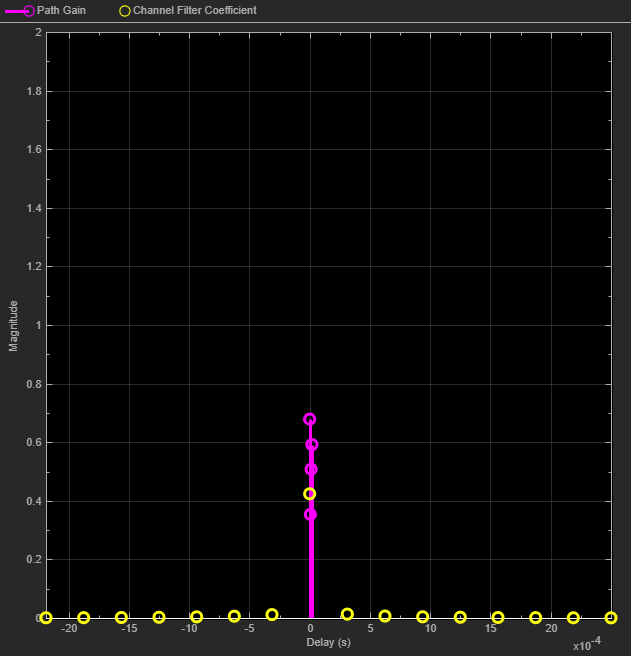Image resolution: width=631 pixels, height=656 pixels.
Task: Click the y-axis tick label 2
Action: (x=38, y=32)
